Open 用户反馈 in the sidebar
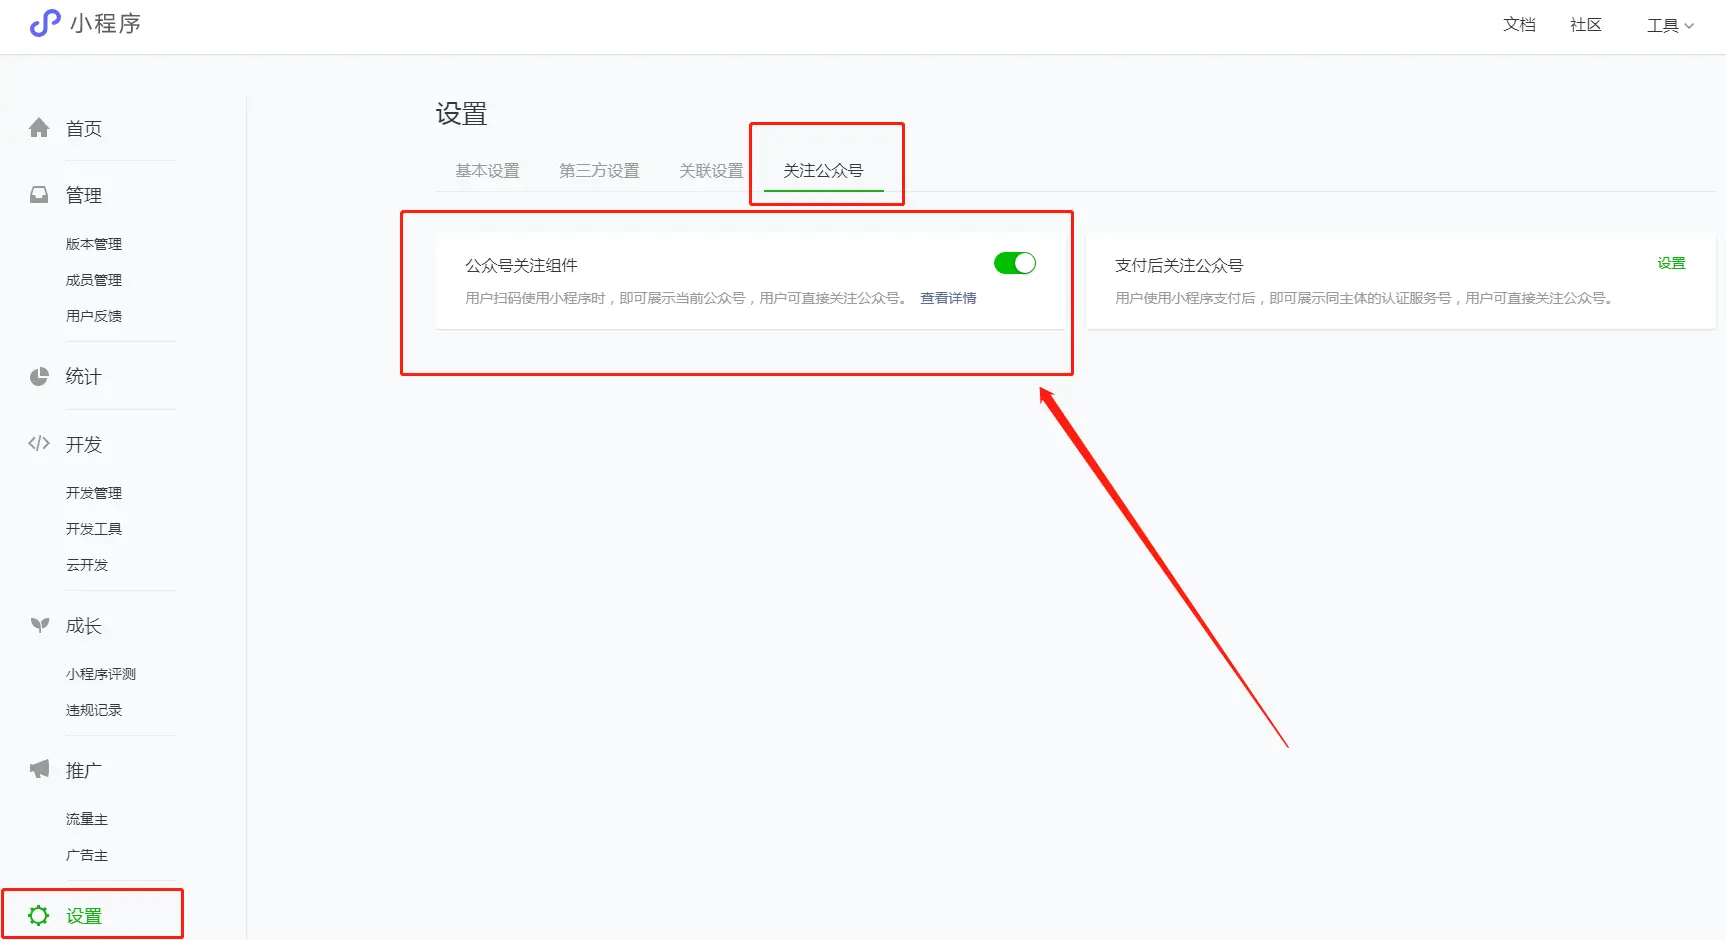This screenshot has height=940, width=1726. pyautogui.click(x=94, y=316)
